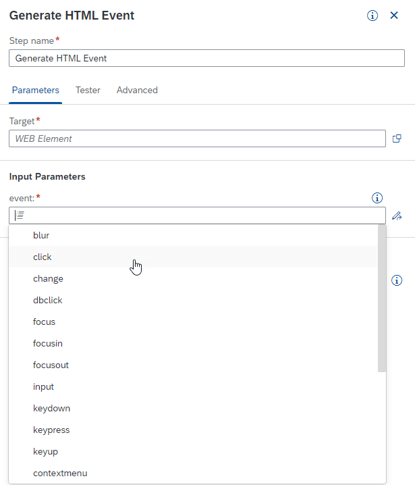Switch to the Tester tab
415x485 pixels.
pos(88,90)
